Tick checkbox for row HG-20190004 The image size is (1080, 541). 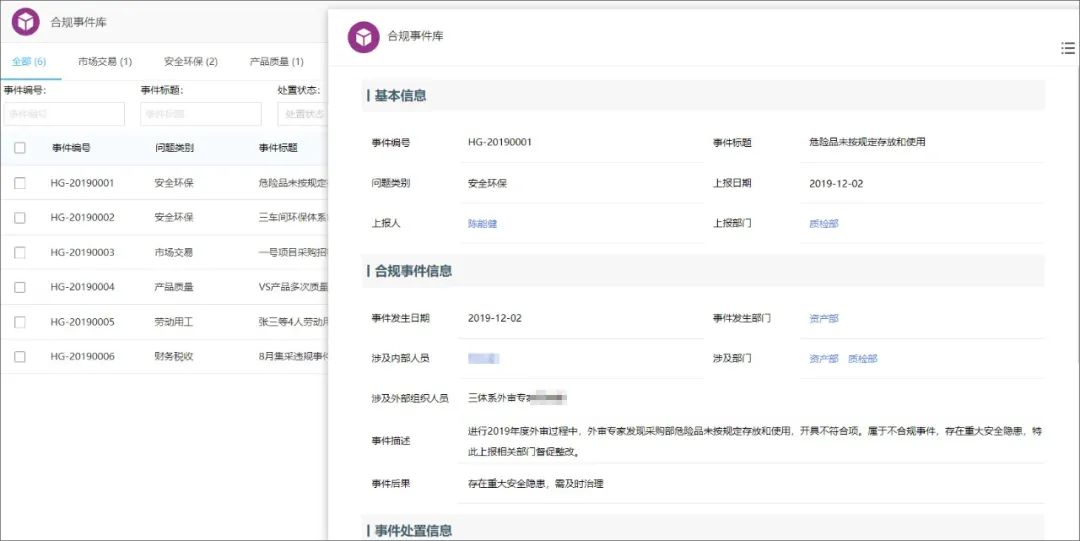pos(20,287)
